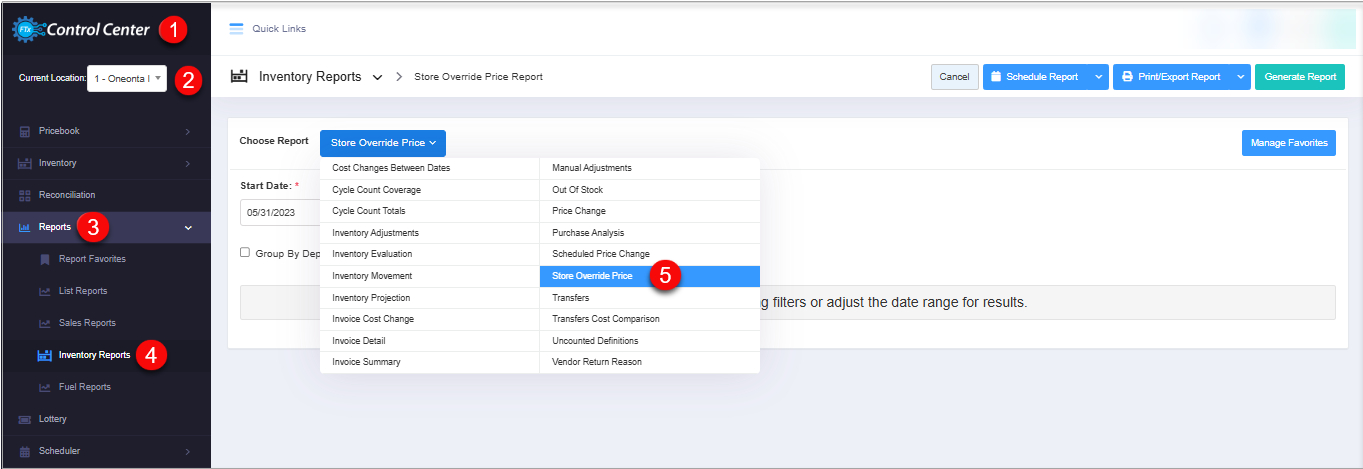Click the Reconciliation grid icon in sidebar

25,195
